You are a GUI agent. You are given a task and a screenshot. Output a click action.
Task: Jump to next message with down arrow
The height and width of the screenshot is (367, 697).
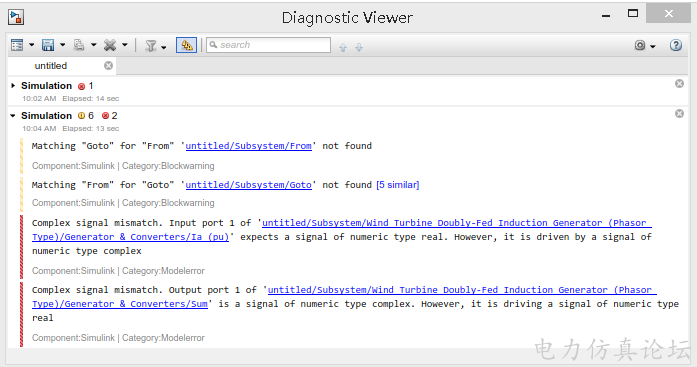click(359, 47)
